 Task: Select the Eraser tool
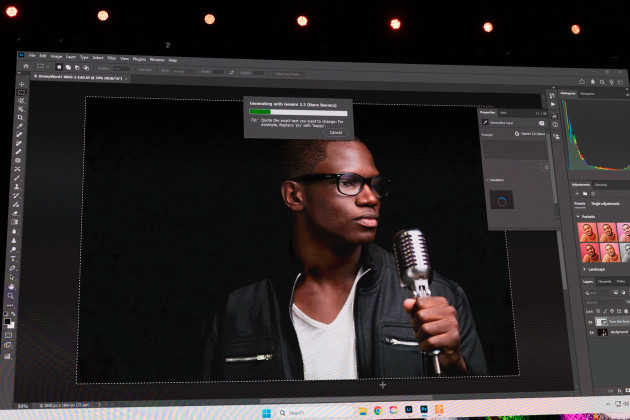tap(16, 213)
